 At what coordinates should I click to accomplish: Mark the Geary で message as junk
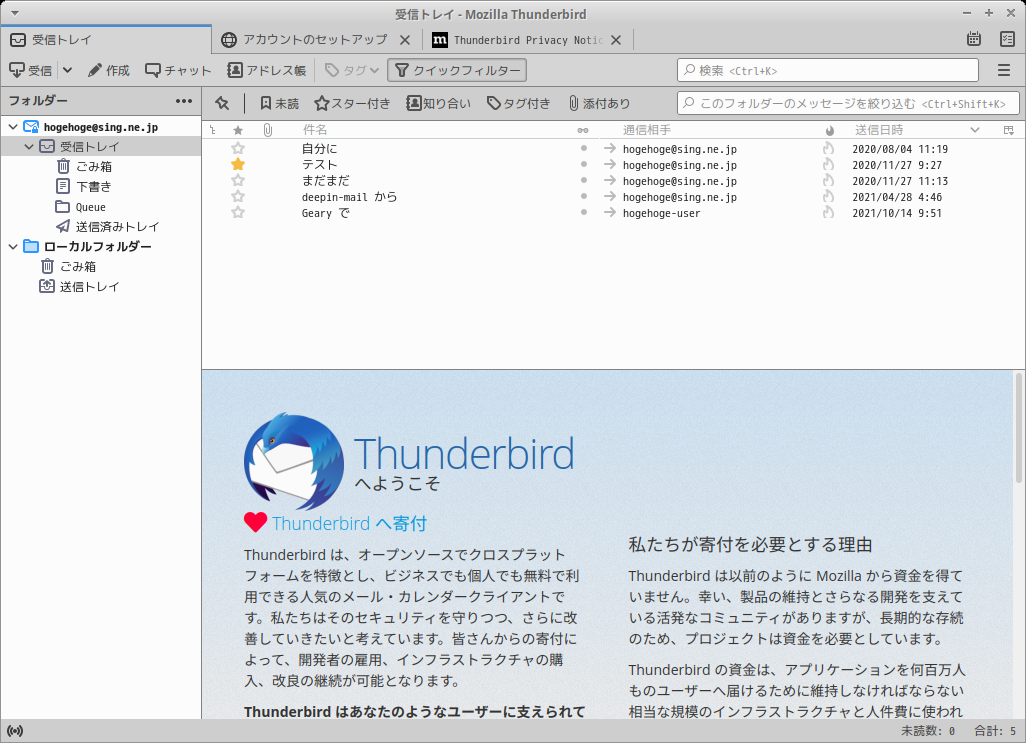click(828, 213)
